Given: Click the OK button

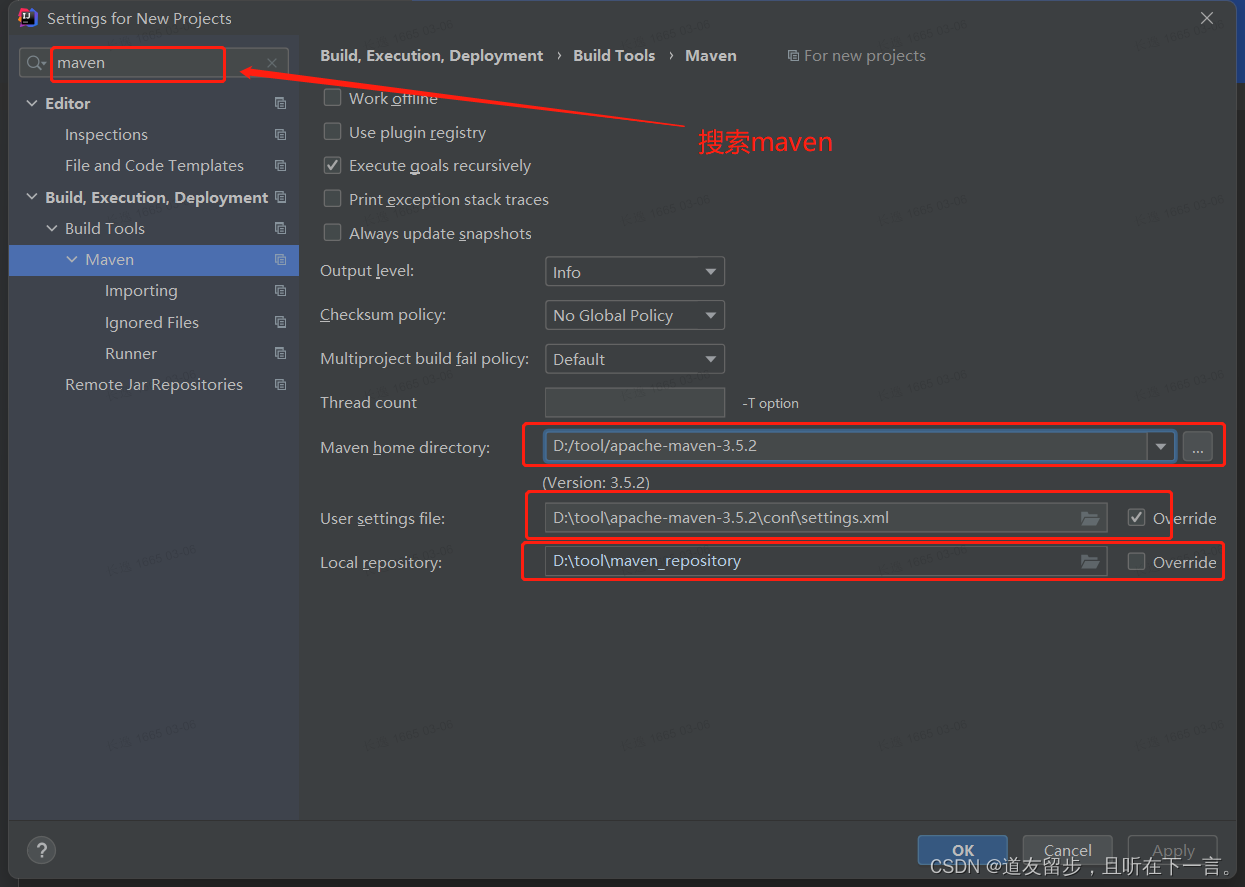Looking at the screenshot, I should [x=961, y=850].
